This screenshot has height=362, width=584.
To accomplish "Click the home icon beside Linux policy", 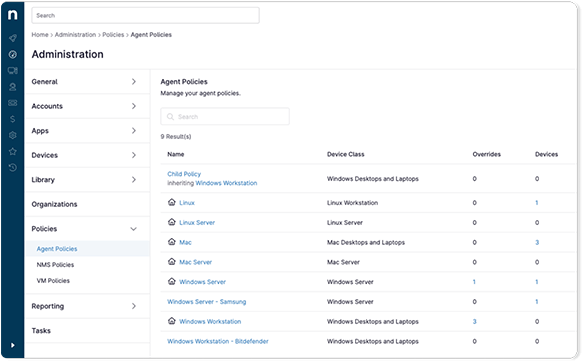I will pyautogui.click(x=171, y=202).
